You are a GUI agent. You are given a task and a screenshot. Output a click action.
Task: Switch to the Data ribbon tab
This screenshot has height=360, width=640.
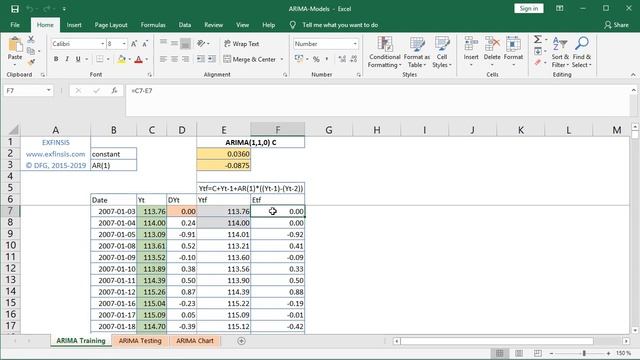[185, 25]
